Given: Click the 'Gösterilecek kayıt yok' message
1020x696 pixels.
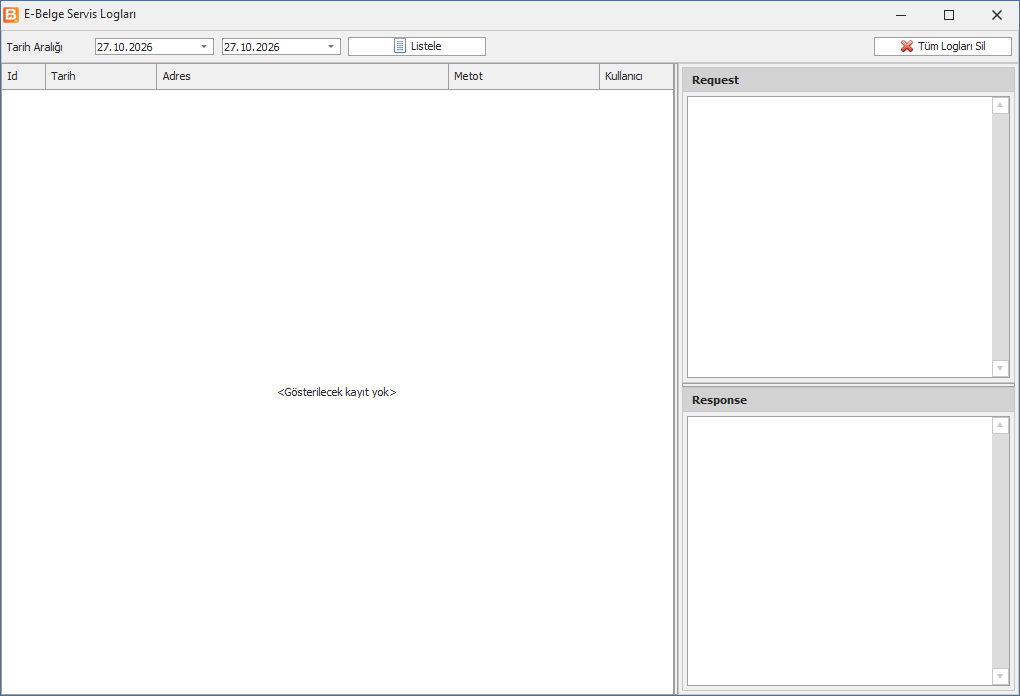Looking at the screenshot, I should 337,392.
